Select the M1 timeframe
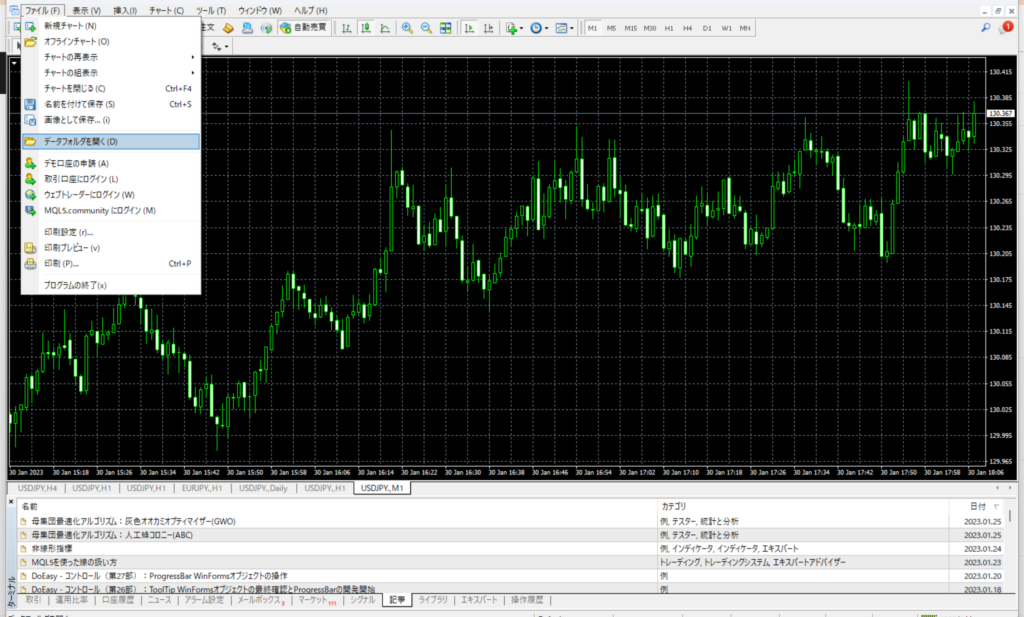Image resolution: width=1024 pixels, height=617 pixels. coord(592,28)
